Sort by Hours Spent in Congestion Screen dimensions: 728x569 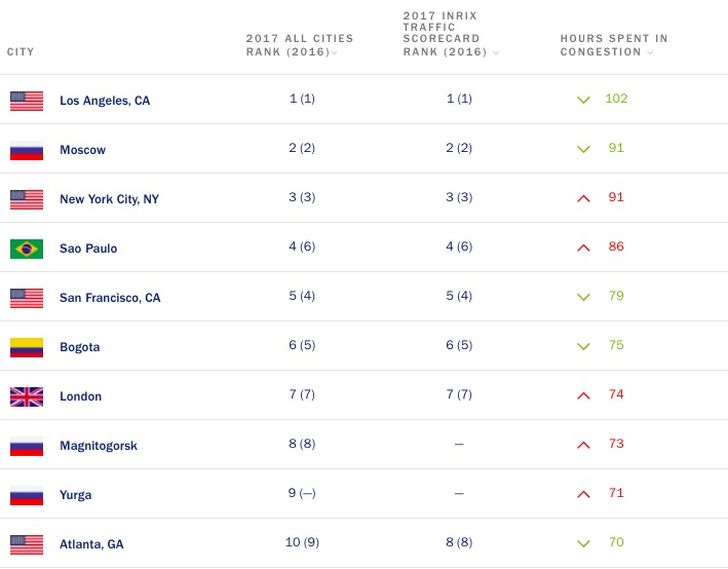[613, 46]
